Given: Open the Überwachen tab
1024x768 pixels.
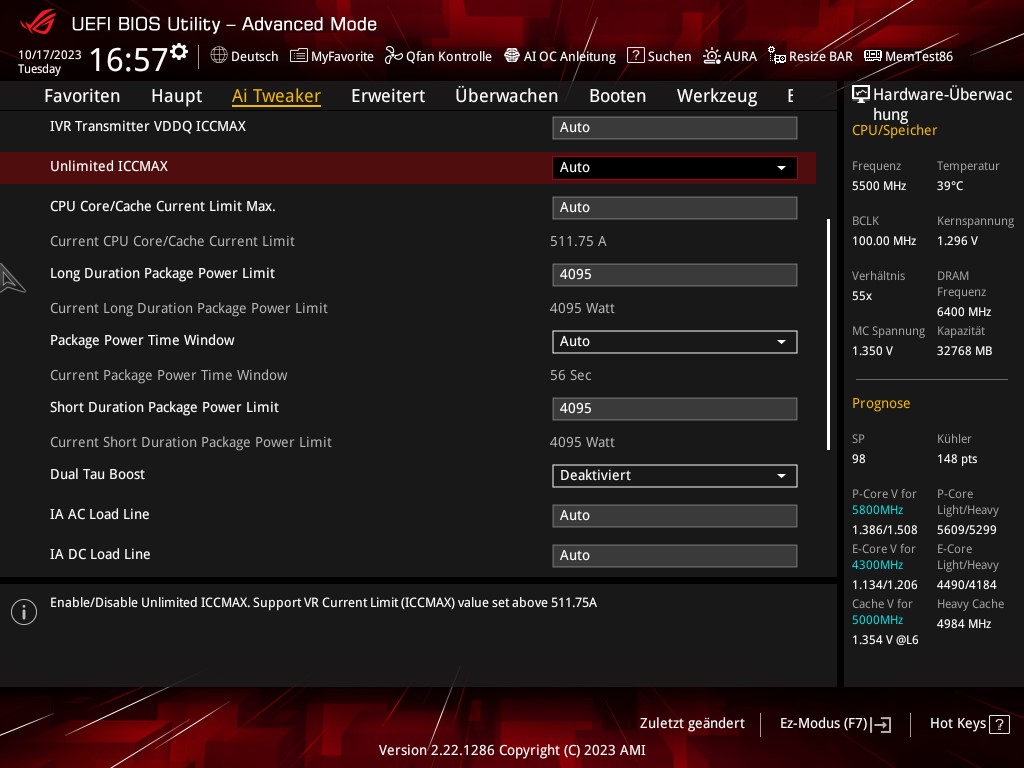Looking at the screenshot, I should pos(507,96).
